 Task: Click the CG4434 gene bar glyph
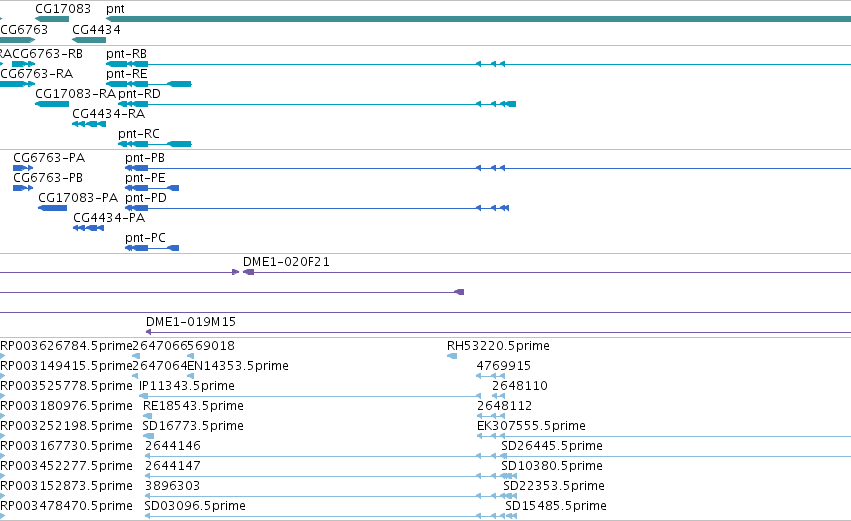[89, 40]
